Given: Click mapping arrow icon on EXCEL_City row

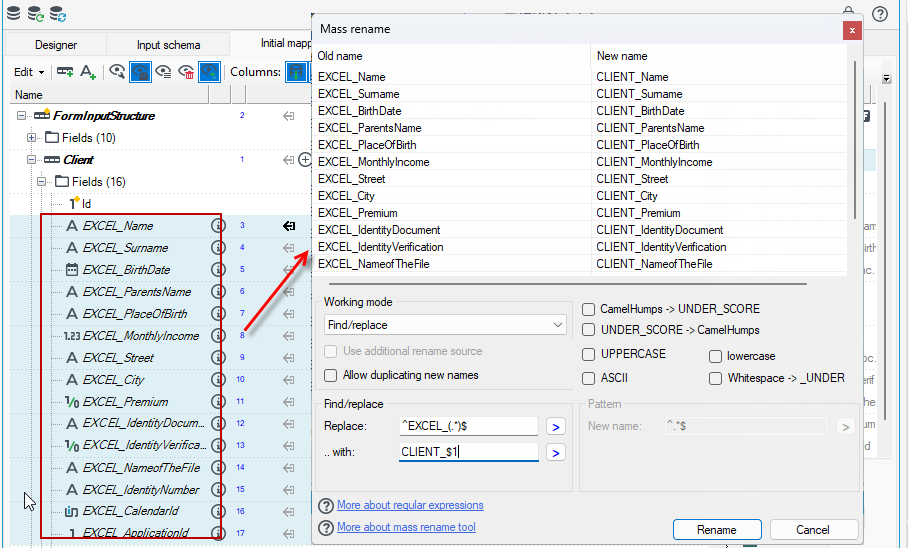Looking at the screenshot, I should tap(288, 380).
